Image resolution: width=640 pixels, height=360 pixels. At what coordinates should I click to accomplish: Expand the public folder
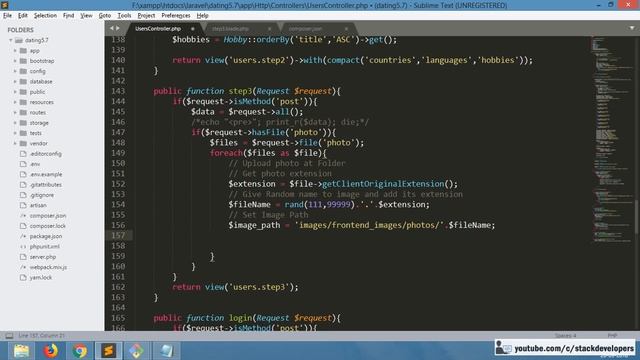tap(15, 92)
